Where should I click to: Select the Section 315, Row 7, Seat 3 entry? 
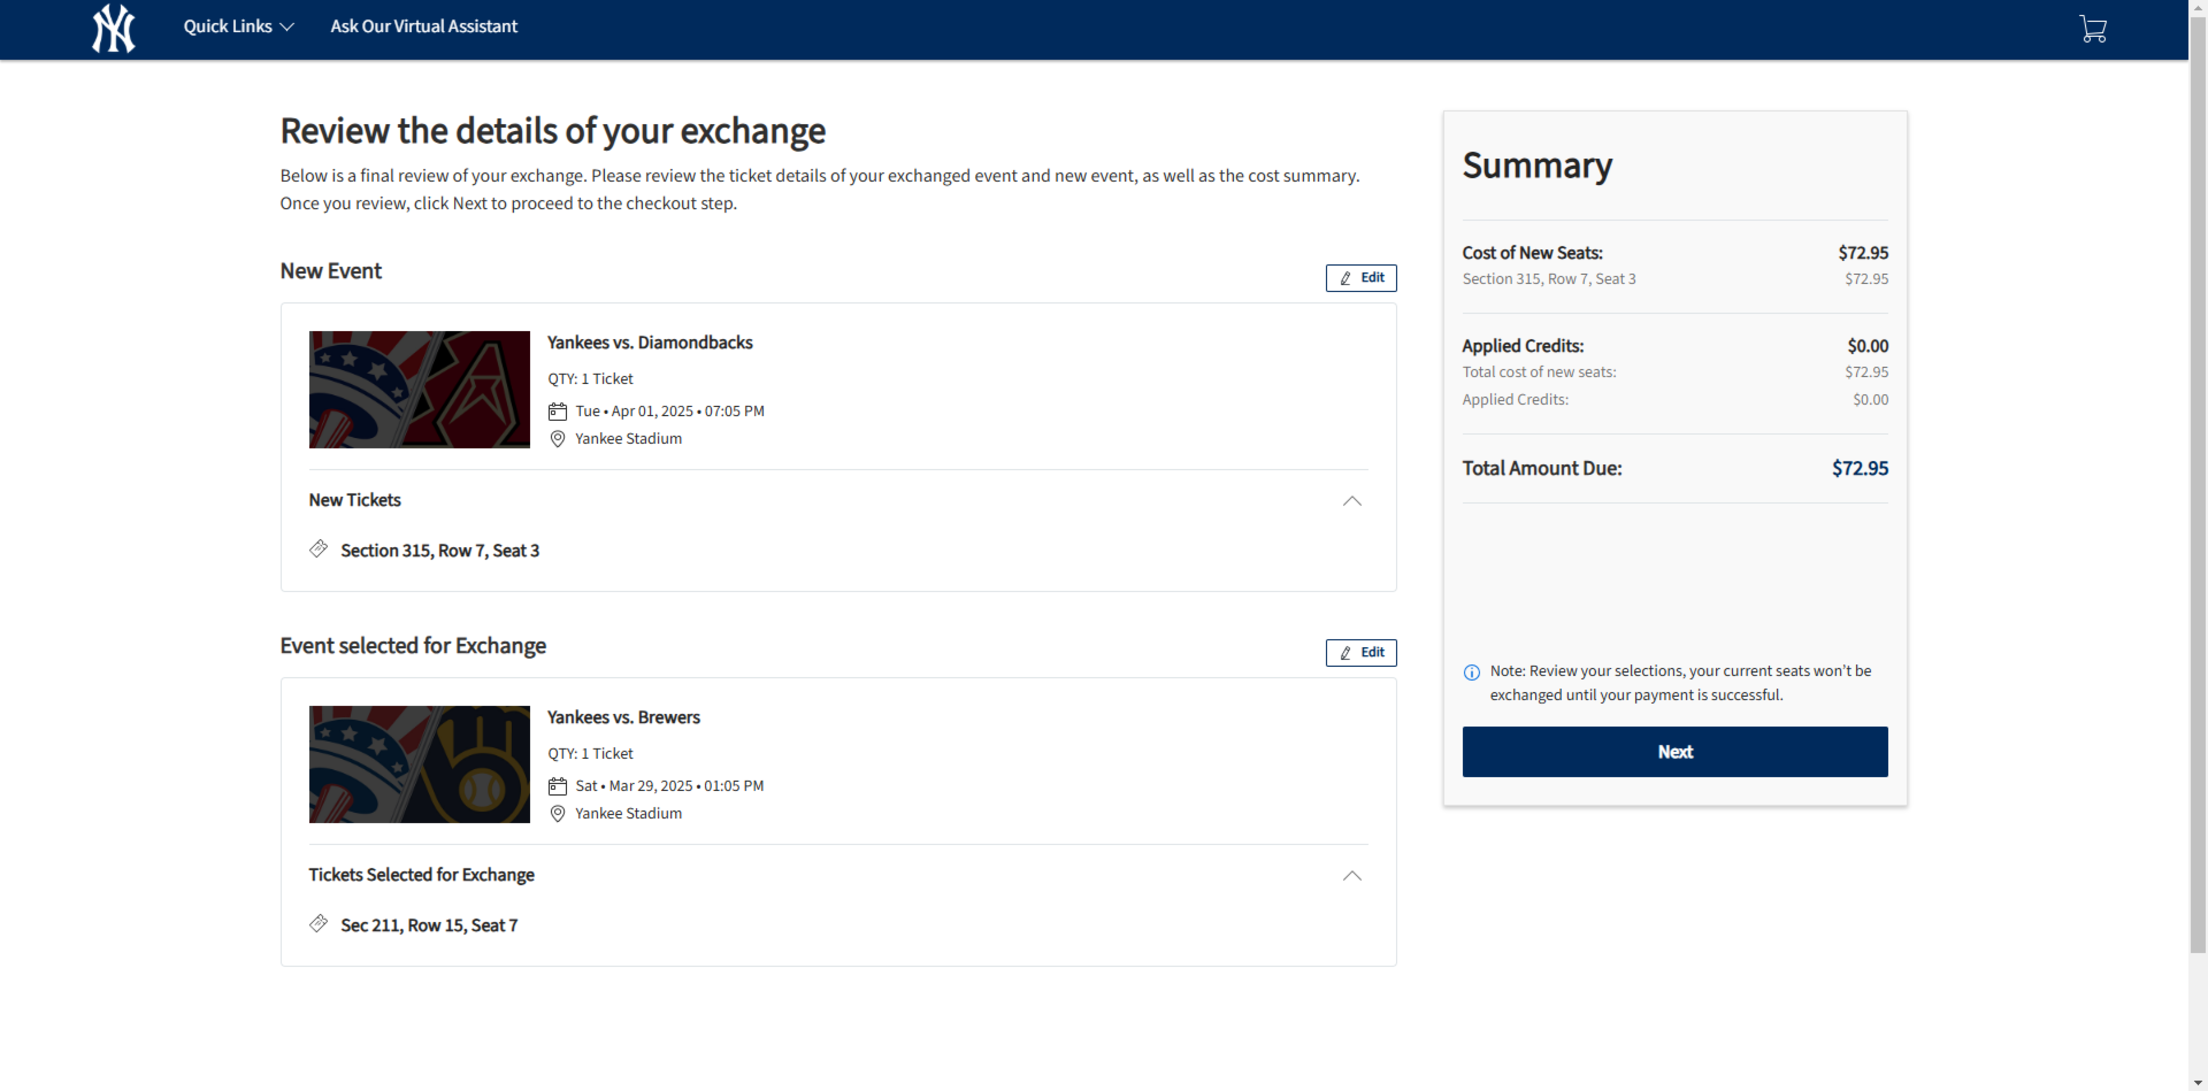pos(439,550)
